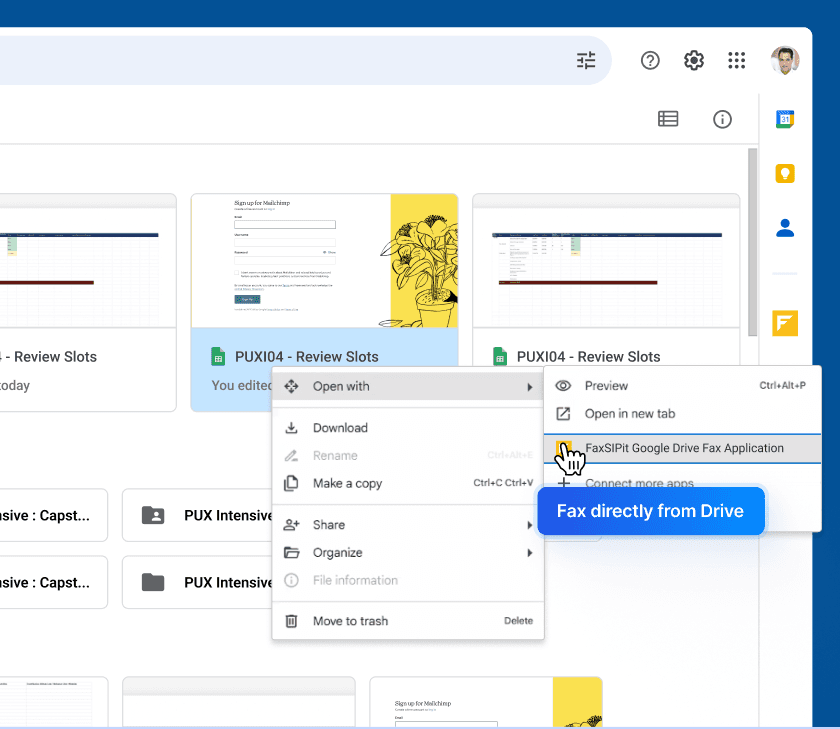Click the Fax directly from Drive button
The image size is (840, 729).
[651, 511]
